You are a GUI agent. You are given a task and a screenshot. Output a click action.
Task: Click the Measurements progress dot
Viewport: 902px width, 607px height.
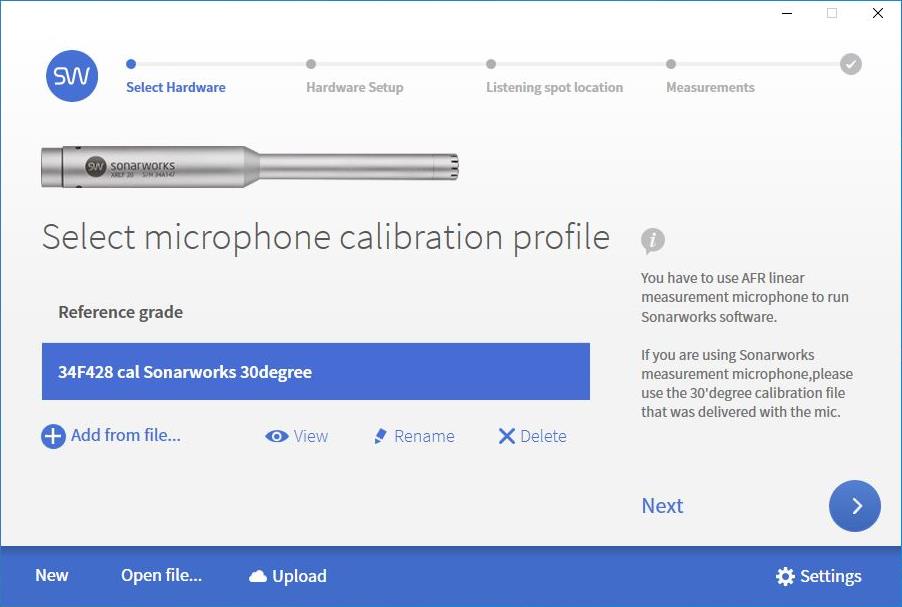[x=673, y=63]
